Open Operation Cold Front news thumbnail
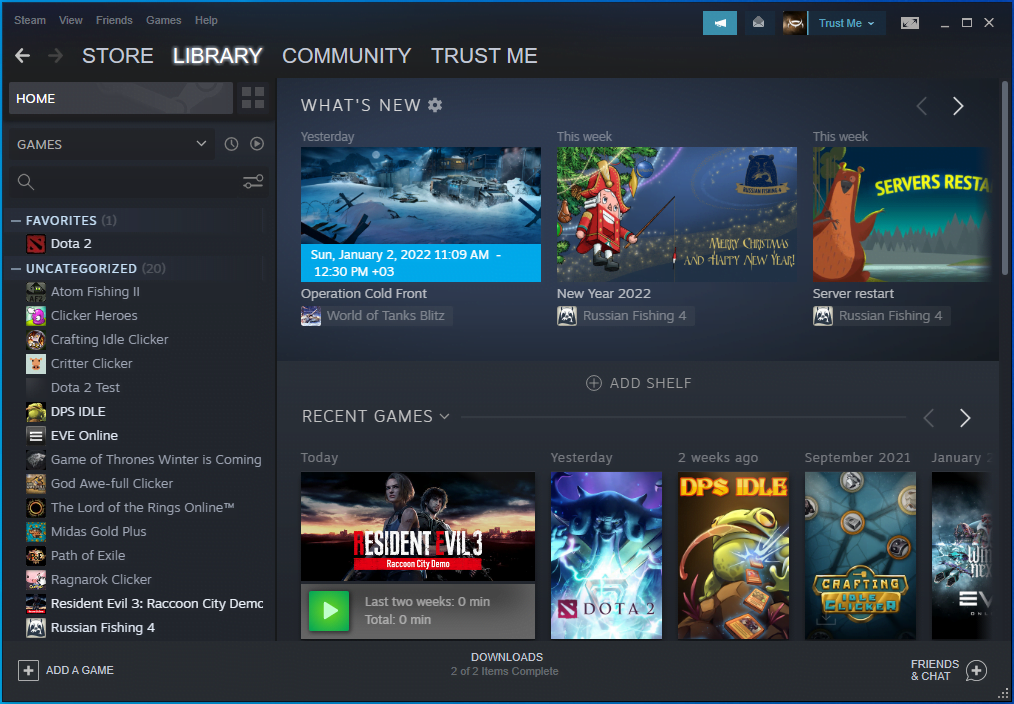1014x704 pixels. coord(421,214)
